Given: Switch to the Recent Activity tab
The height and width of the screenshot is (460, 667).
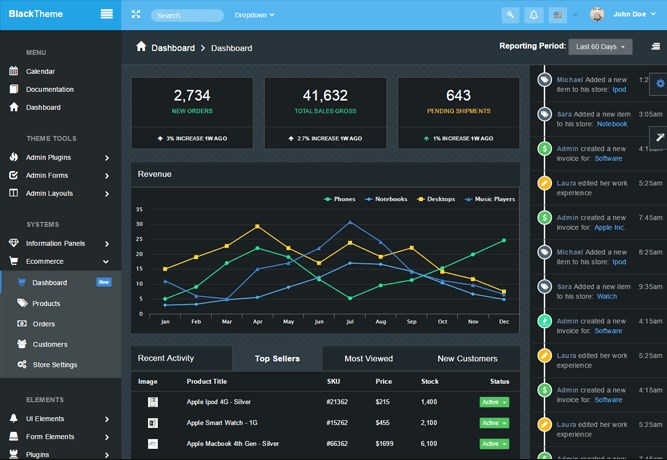Looking at the screenshot, I should (x=166, y=358).
